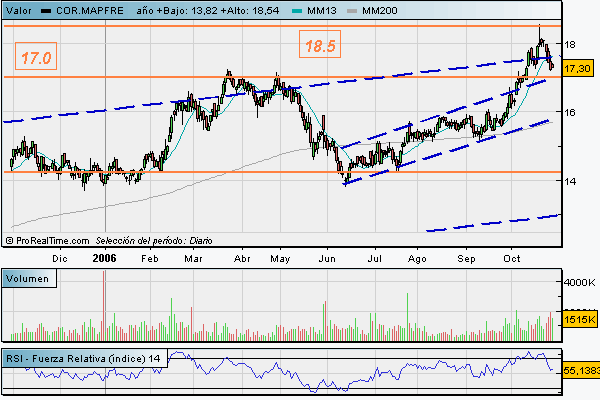Click the 'Sep' month label

[466, 259]
